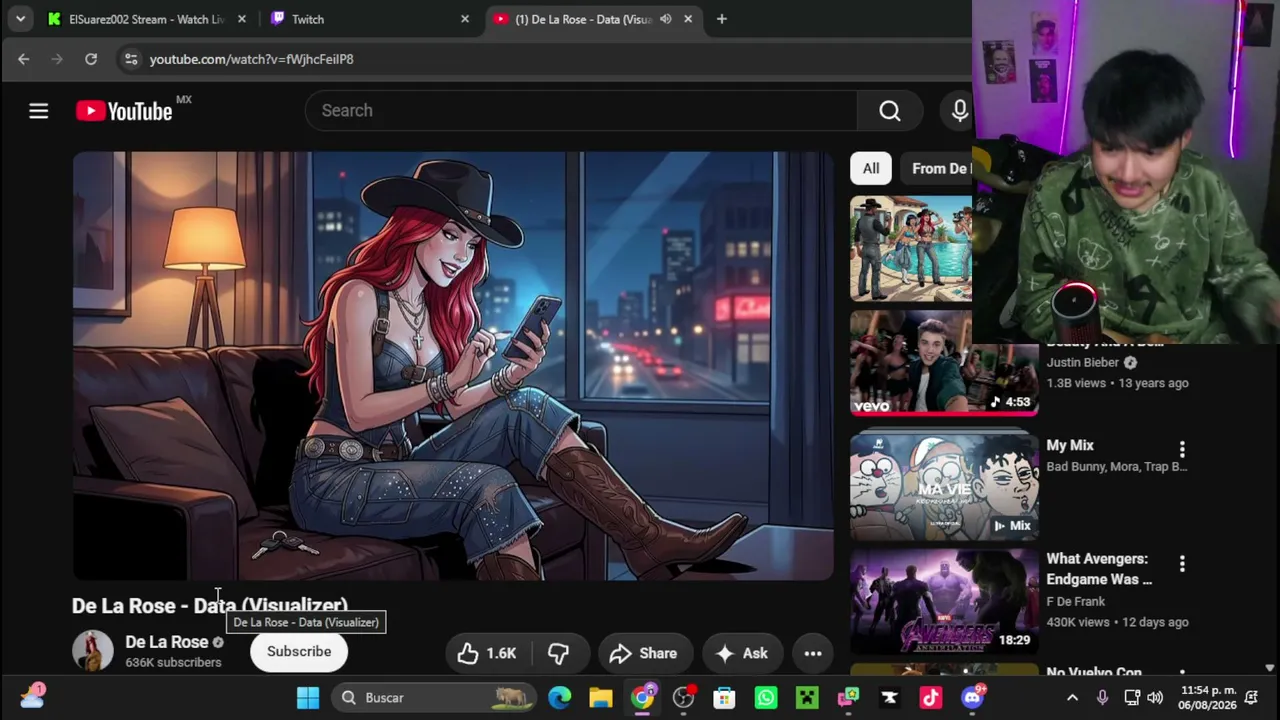
Task: Click the F De Frank channel name
Action: (x=1076, y=601)
